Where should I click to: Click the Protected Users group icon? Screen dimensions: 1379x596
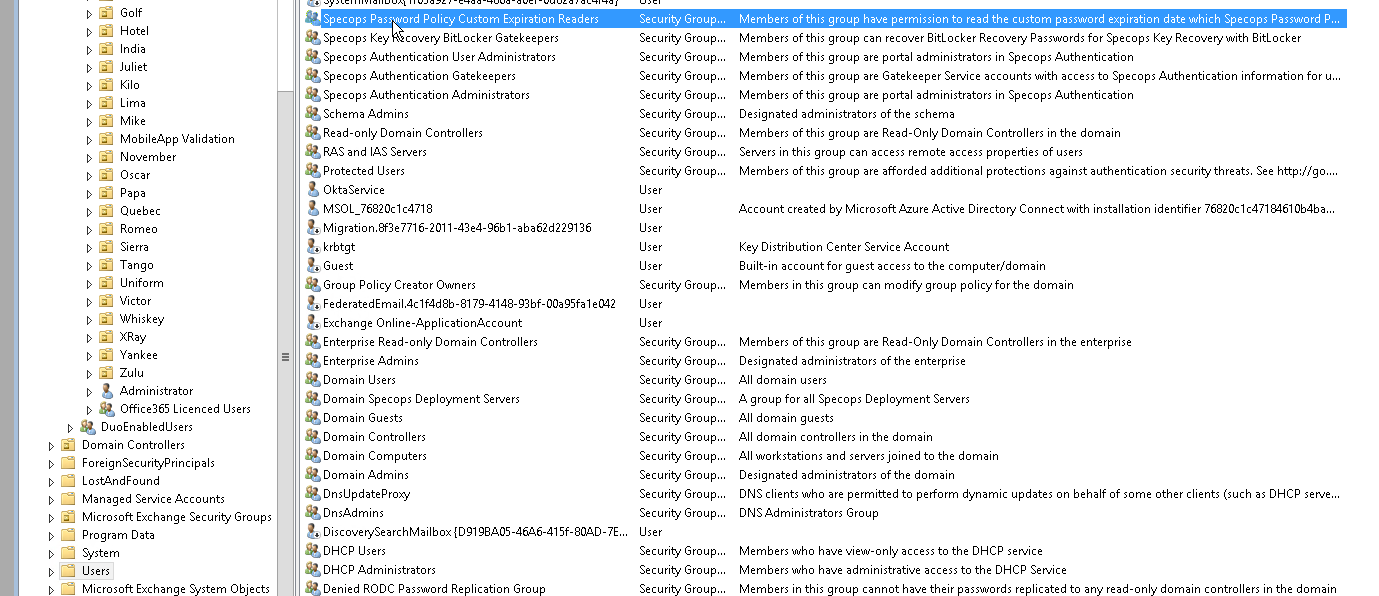312,171
